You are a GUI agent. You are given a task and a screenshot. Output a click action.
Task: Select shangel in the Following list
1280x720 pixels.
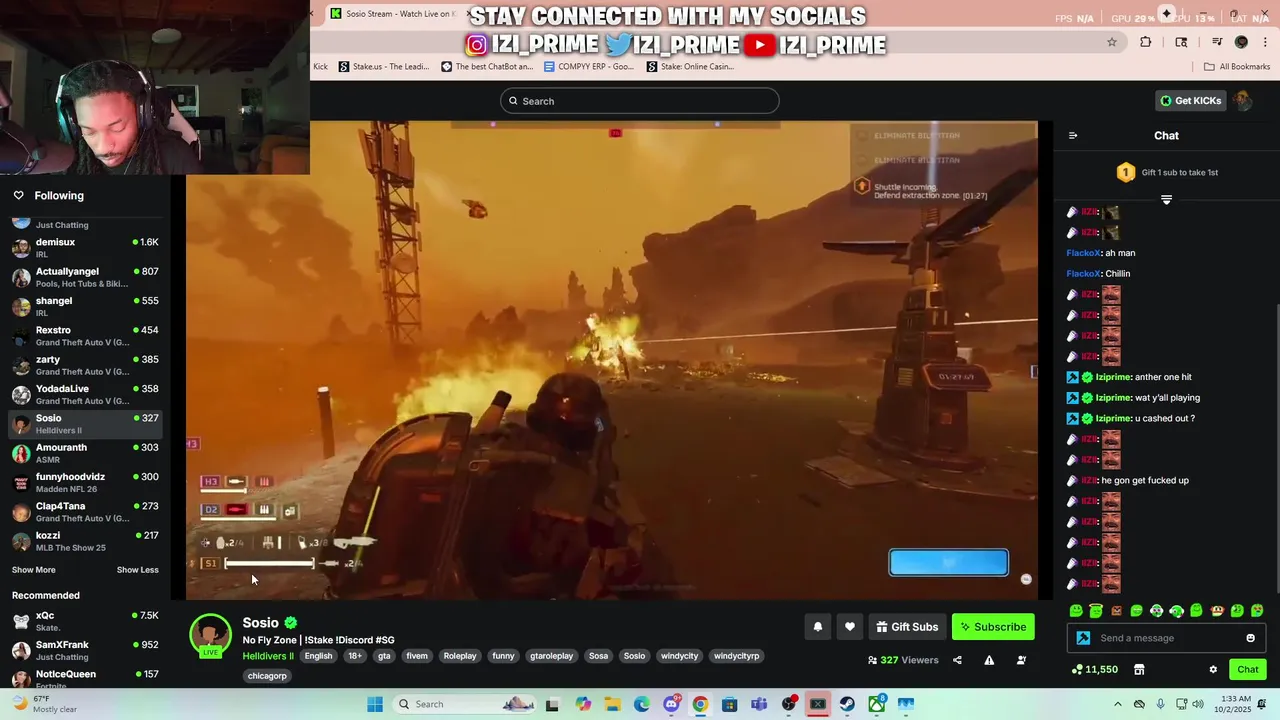pyautogui.click(x=84, y=306)
